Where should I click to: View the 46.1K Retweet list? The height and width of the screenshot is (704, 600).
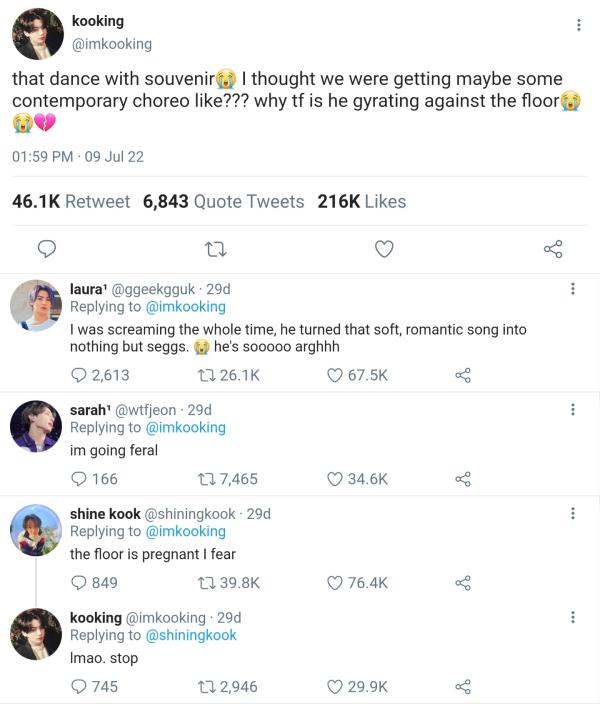[x=70, y=201]
